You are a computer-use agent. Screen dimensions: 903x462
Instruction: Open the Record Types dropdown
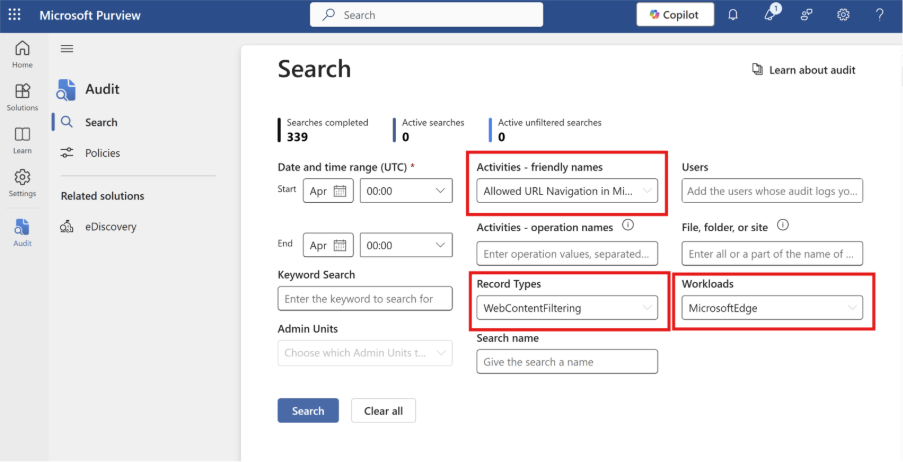point(567,308)
